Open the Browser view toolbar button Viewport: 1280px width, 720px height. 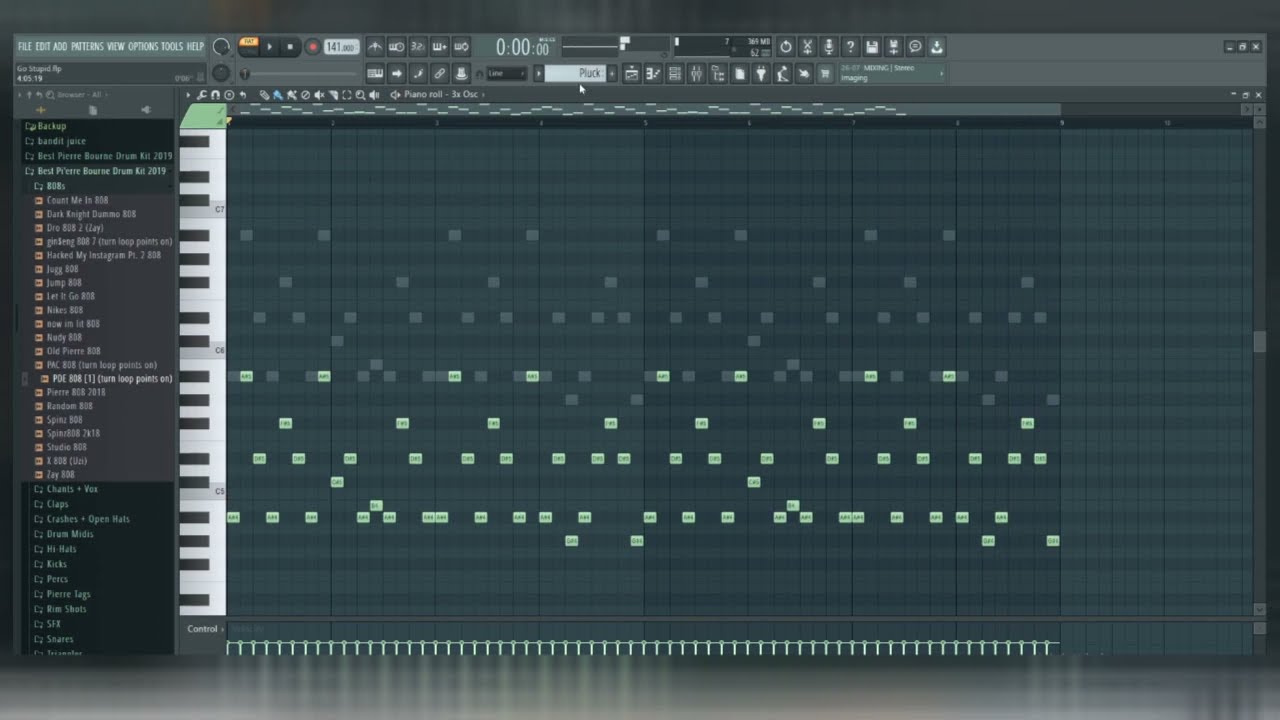[x=719, y=73]
